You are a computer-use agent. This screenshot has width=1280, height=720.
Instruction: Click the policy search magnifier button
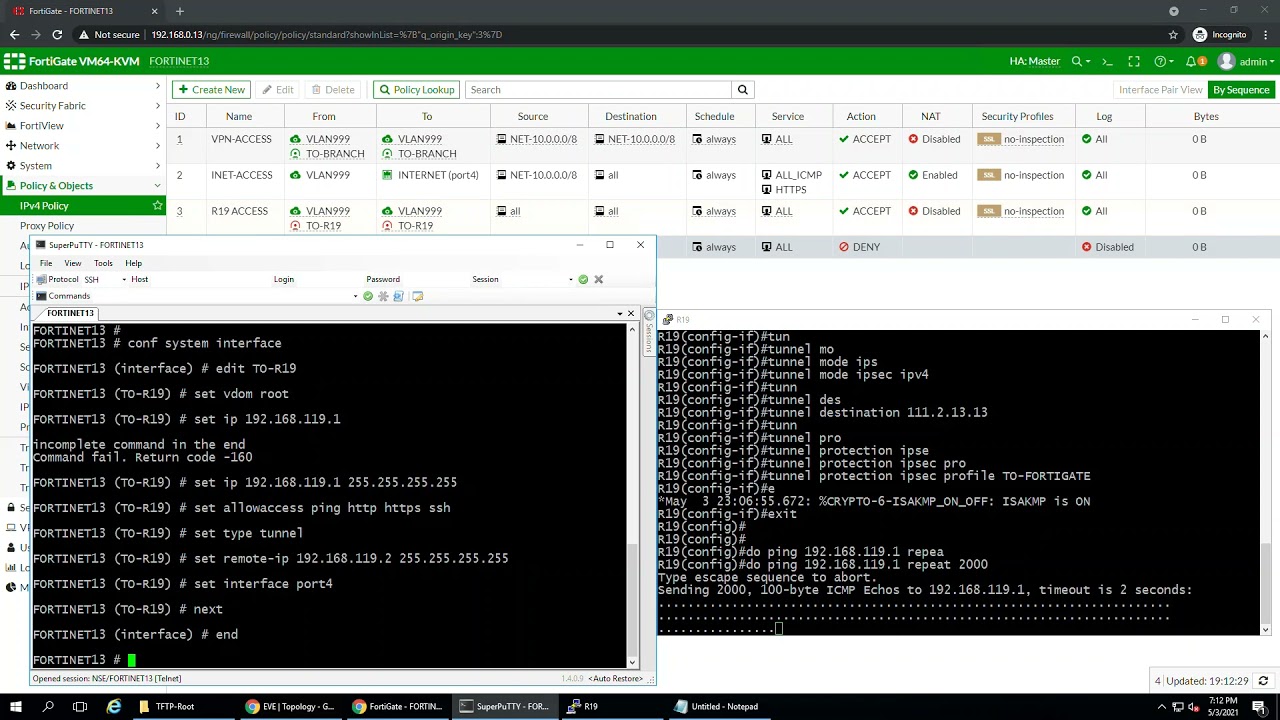click(x=742, y=90)
